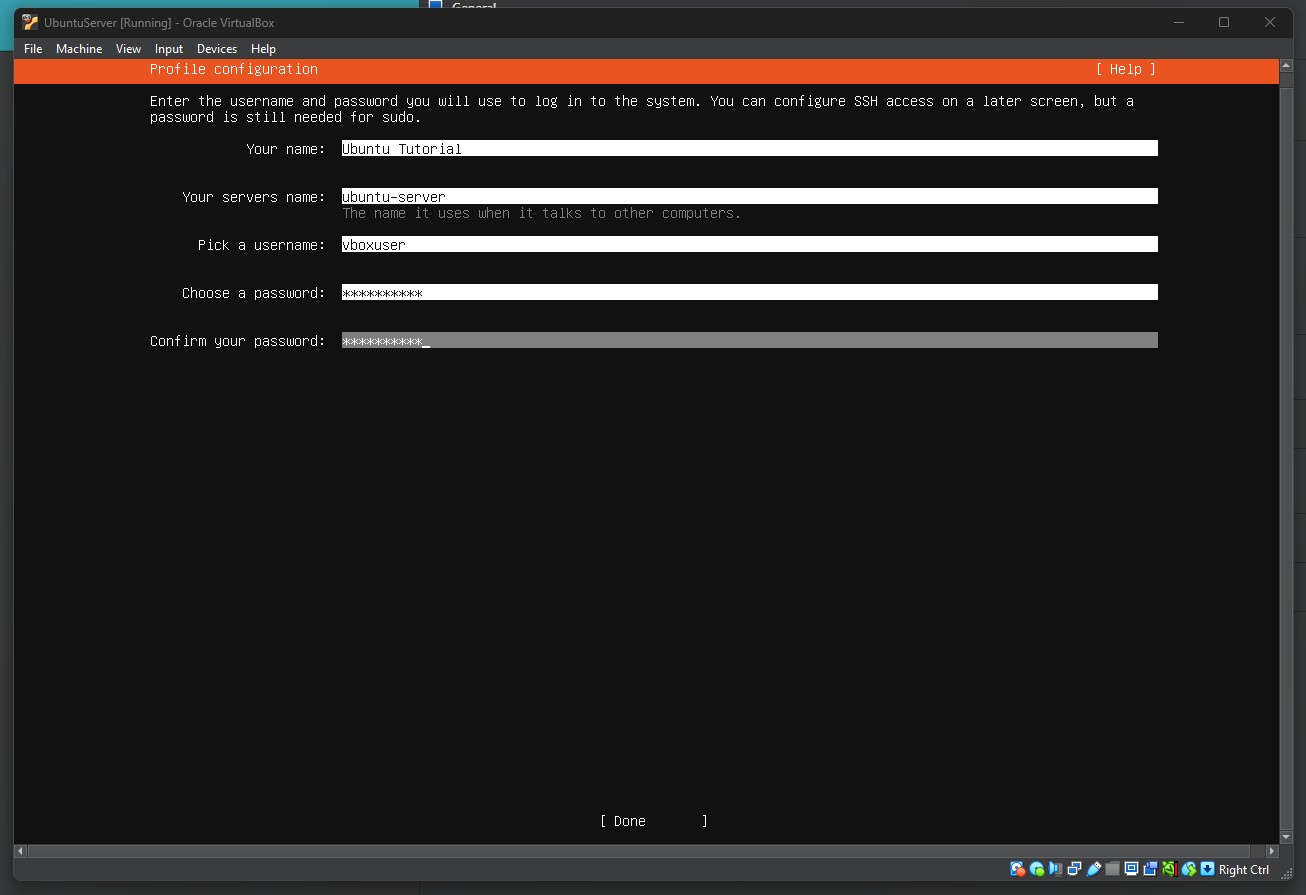Click the keyboard status icon near Right Ctrl
1306x895 pixels.
click(1208, 869)
